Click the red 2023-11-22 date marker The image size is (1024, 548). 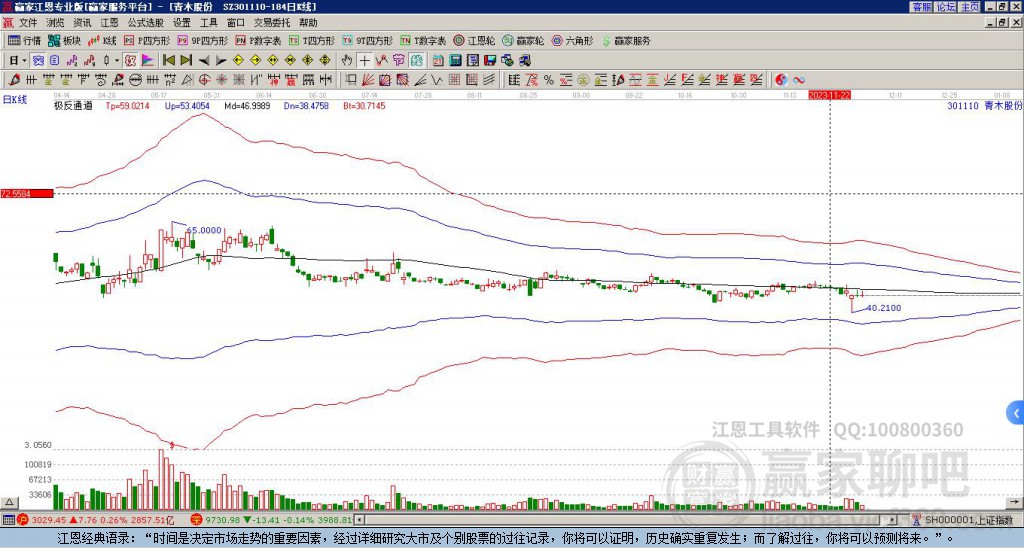829,95
